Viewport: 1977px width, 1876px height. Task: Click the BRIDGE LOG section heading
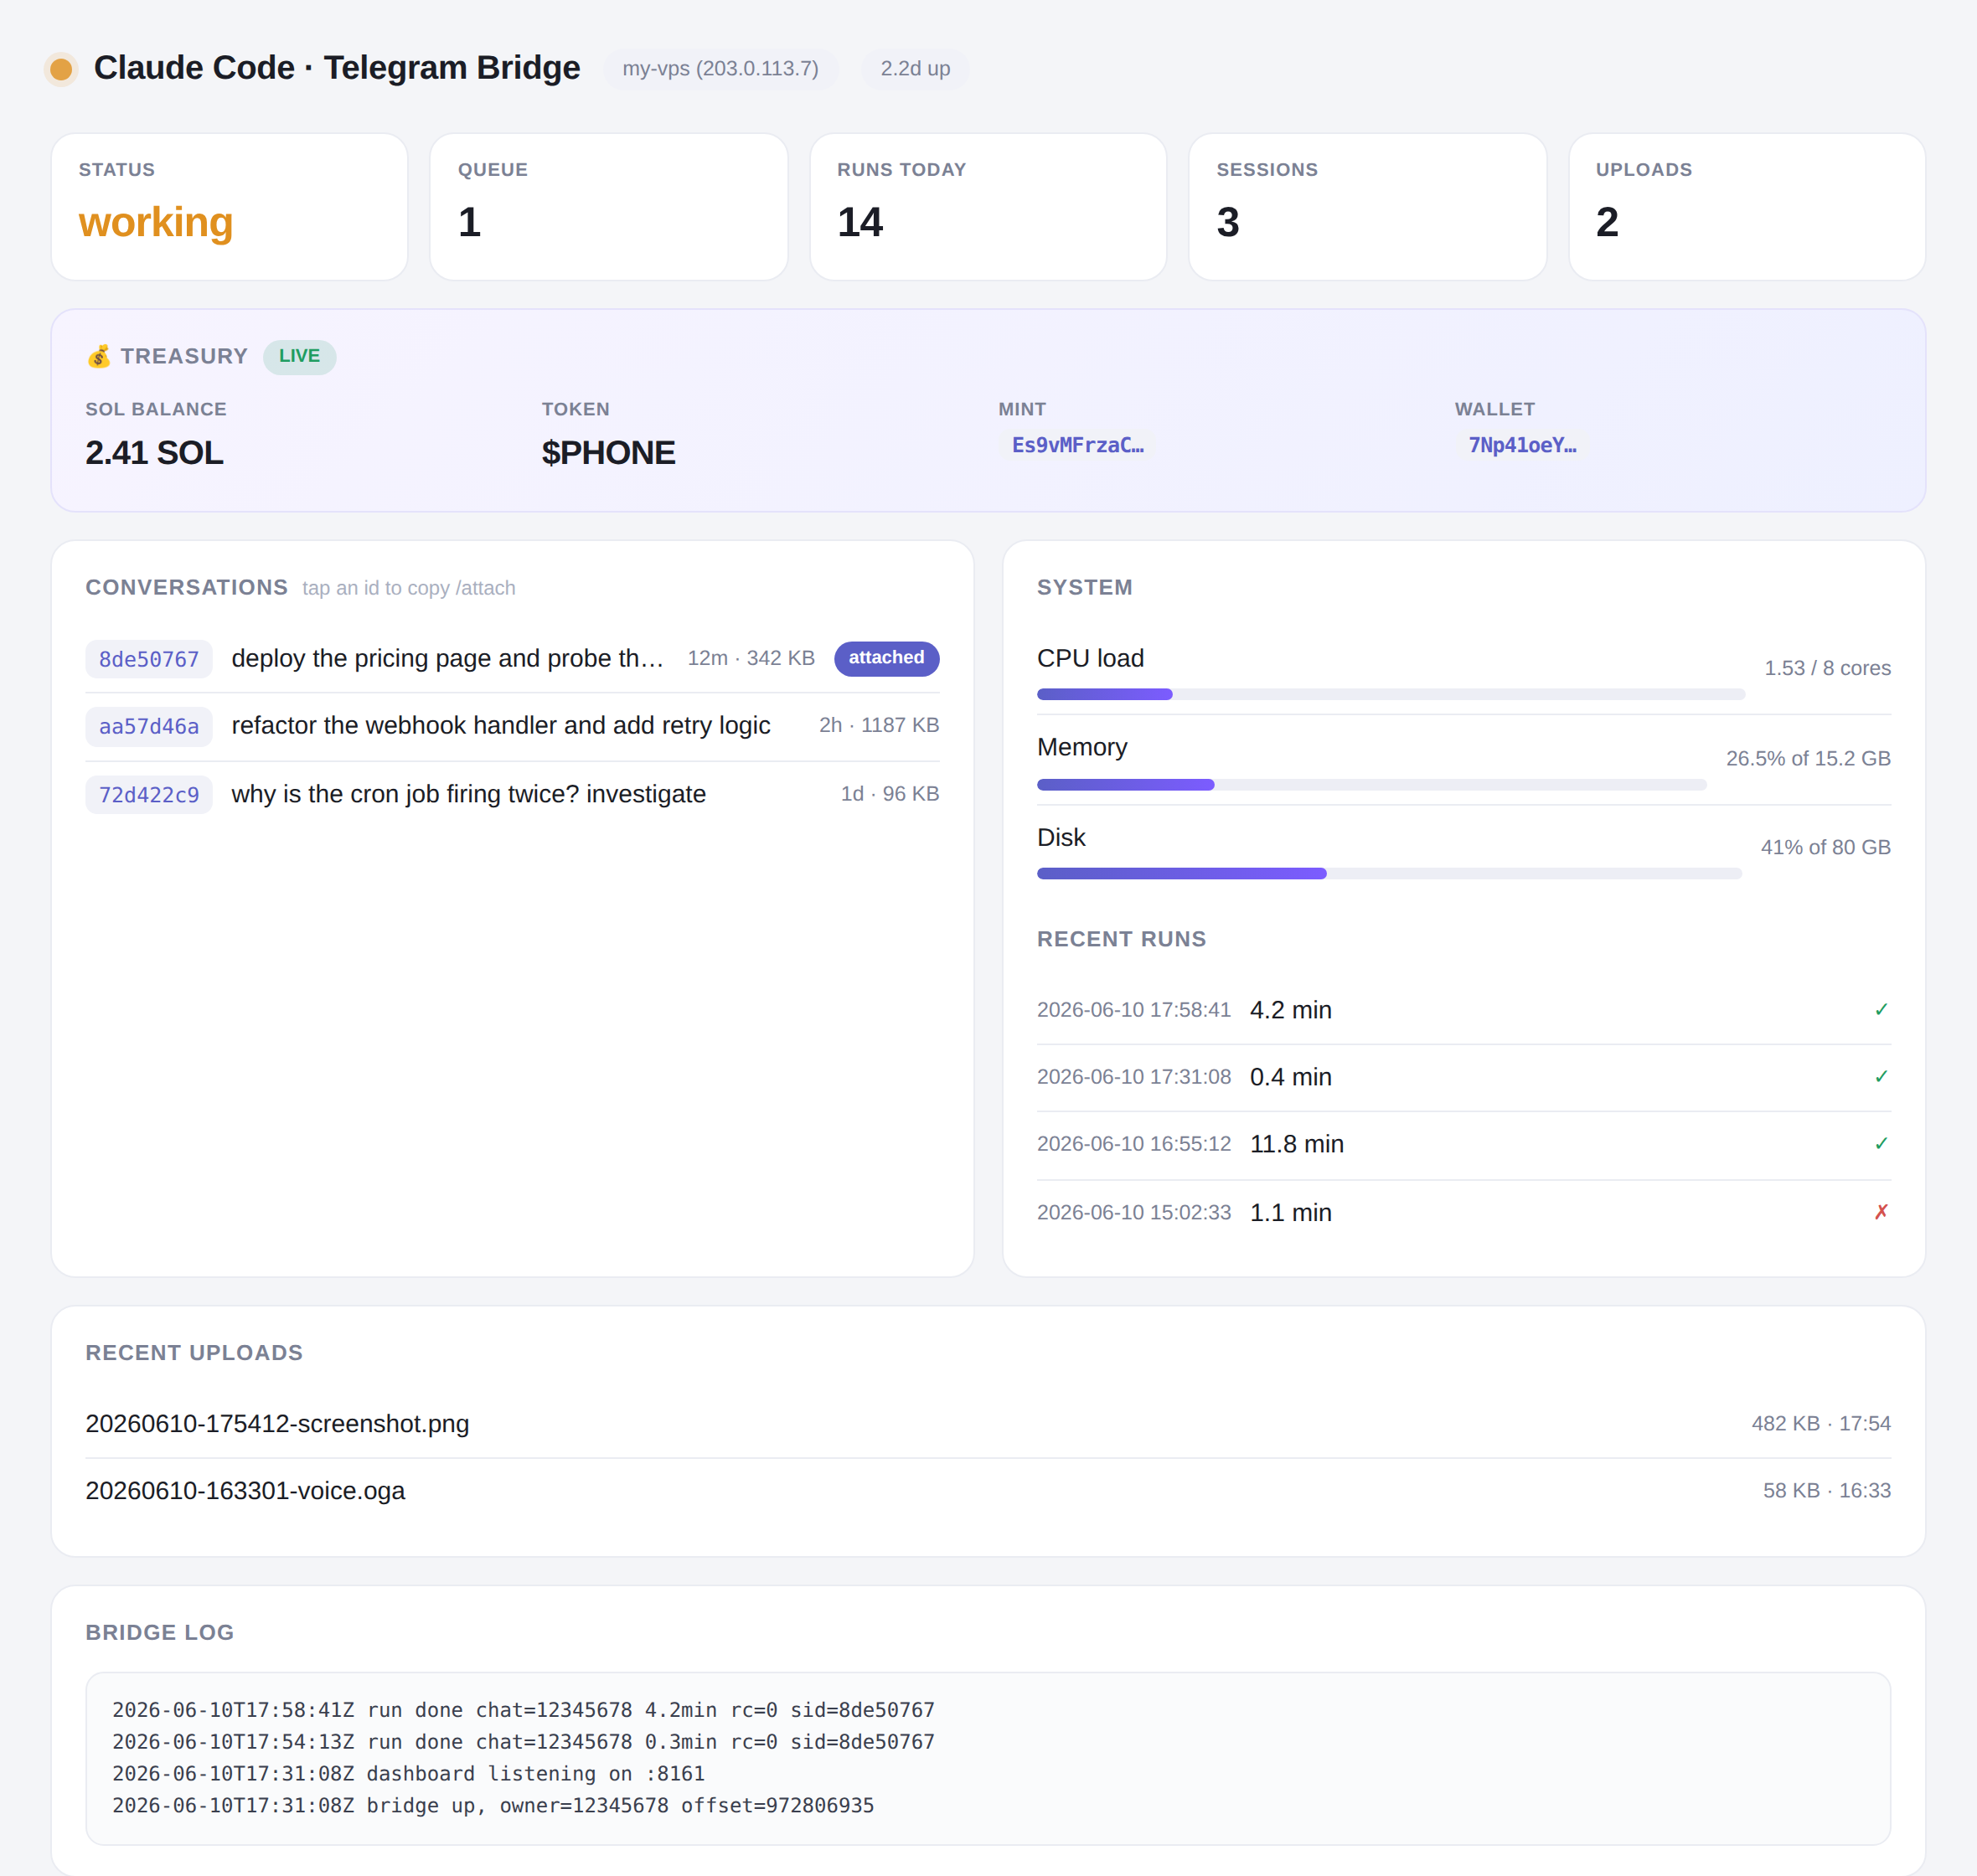pyautogui.click(x=159, y=1632)
